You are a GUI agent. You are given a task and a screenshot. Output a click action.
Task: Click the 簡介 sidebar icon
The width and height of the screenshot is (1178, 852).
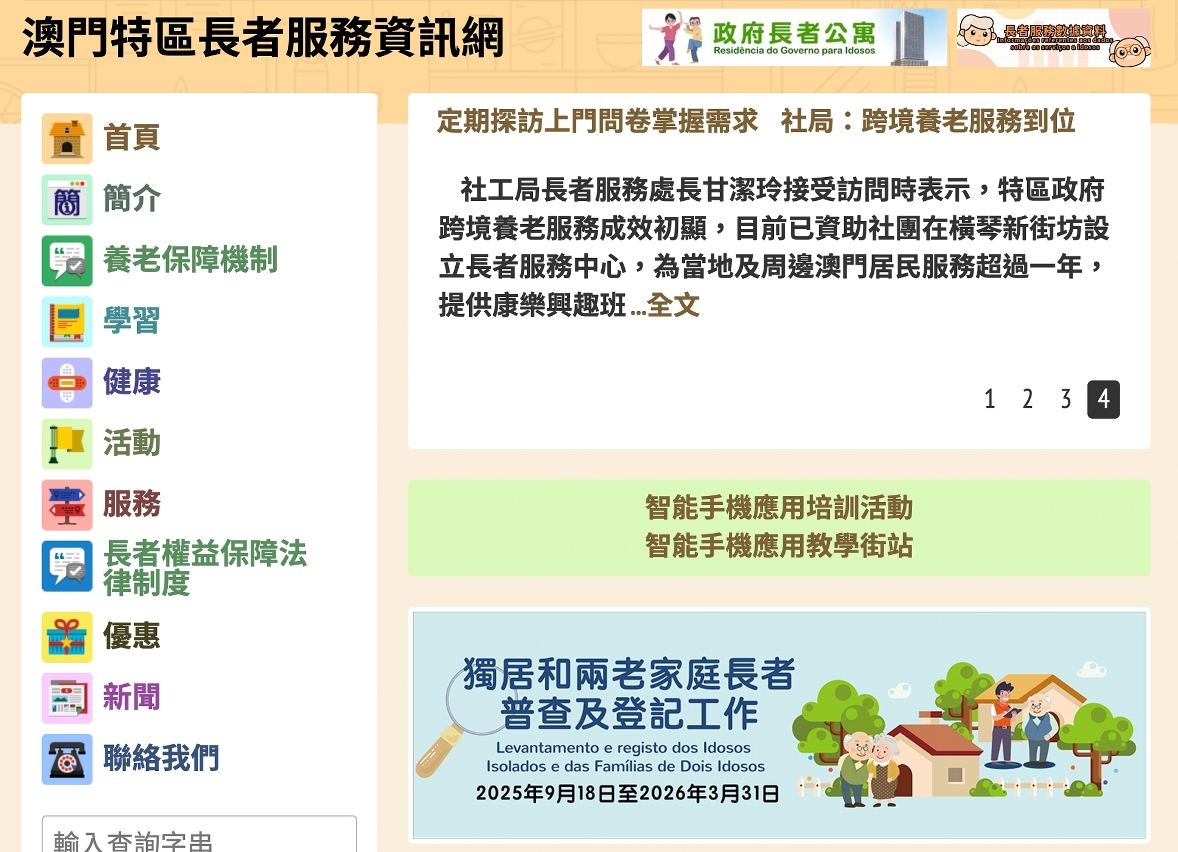click(x=67, y=199)
